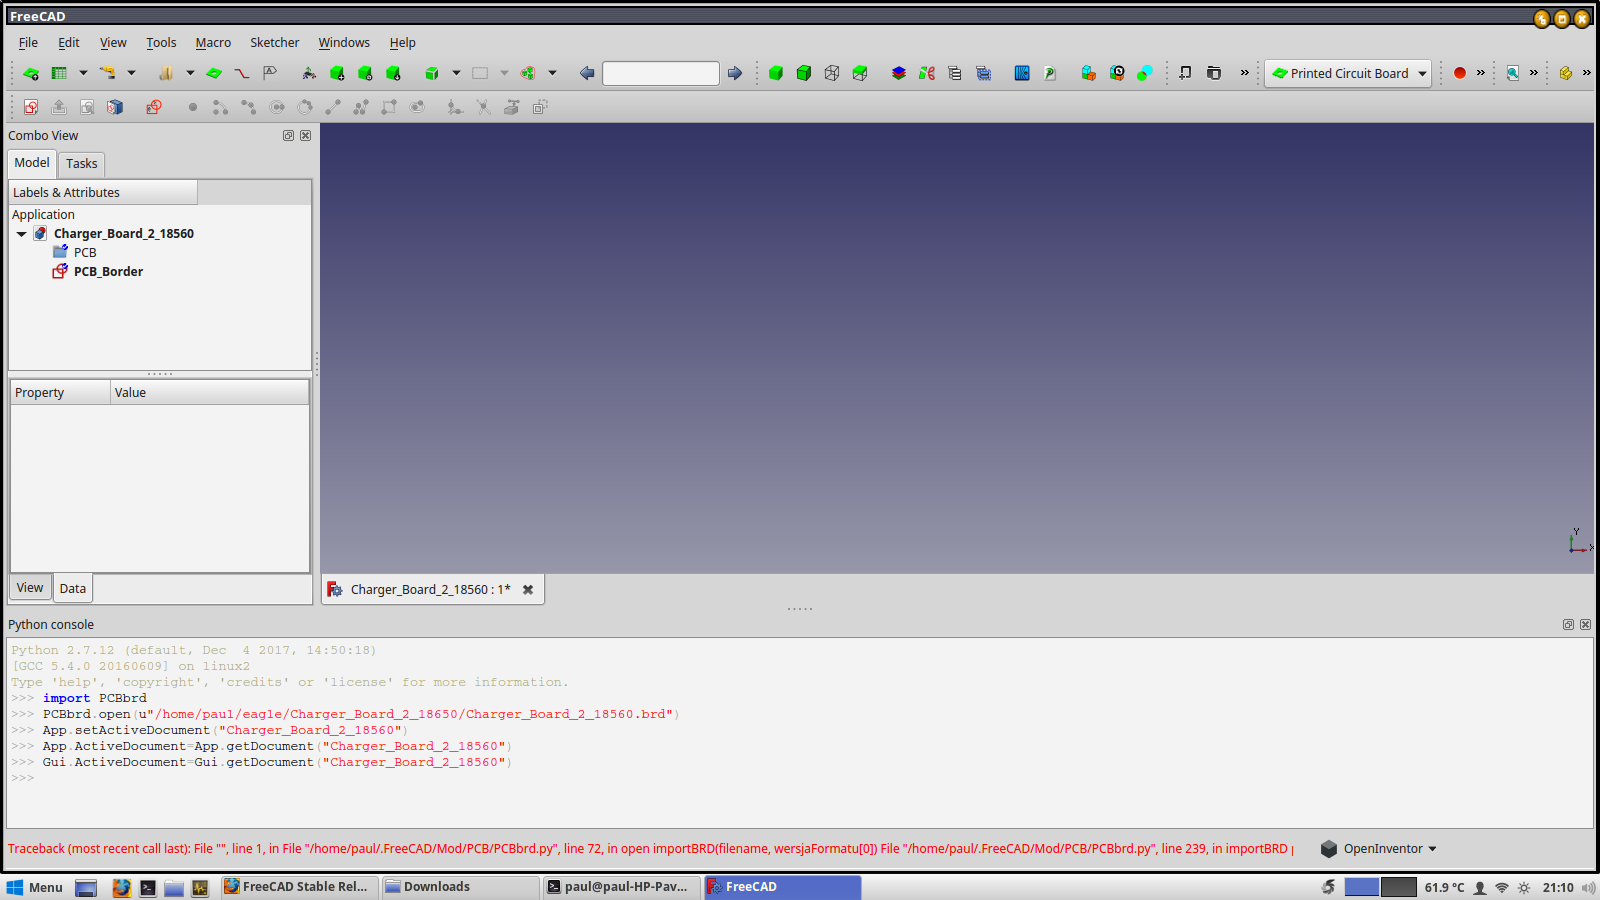Open the spreadsheet icon dropdown arrow
The width and height of the screenshot is (1600, 900).
(x=83, y=73)
